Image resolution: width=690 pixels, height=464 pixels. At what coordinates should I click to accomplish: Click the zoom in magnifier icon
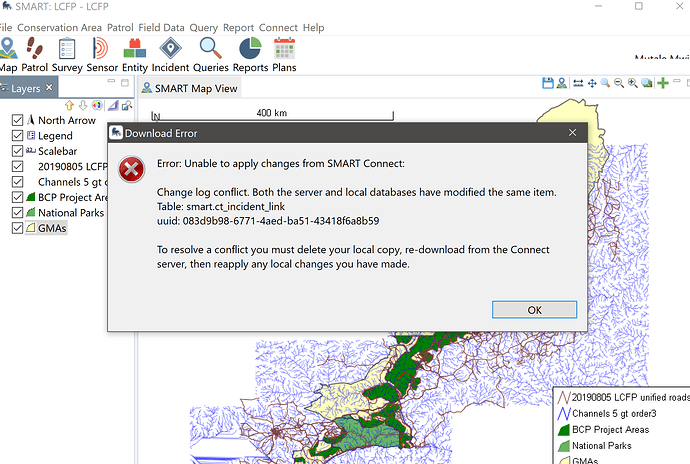[x=633, y=83]
